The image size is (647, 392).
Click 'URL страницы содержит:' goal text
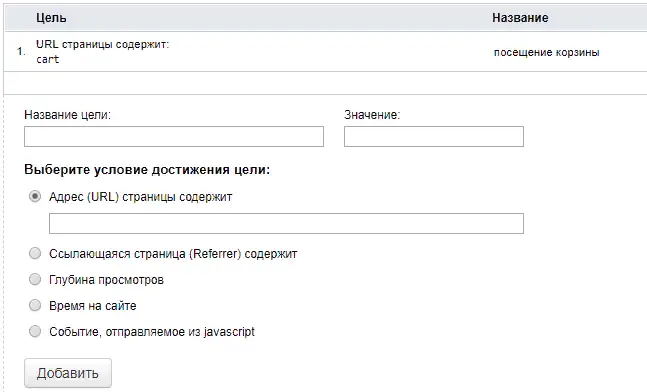pyautogui.click(x=102, y=44)
